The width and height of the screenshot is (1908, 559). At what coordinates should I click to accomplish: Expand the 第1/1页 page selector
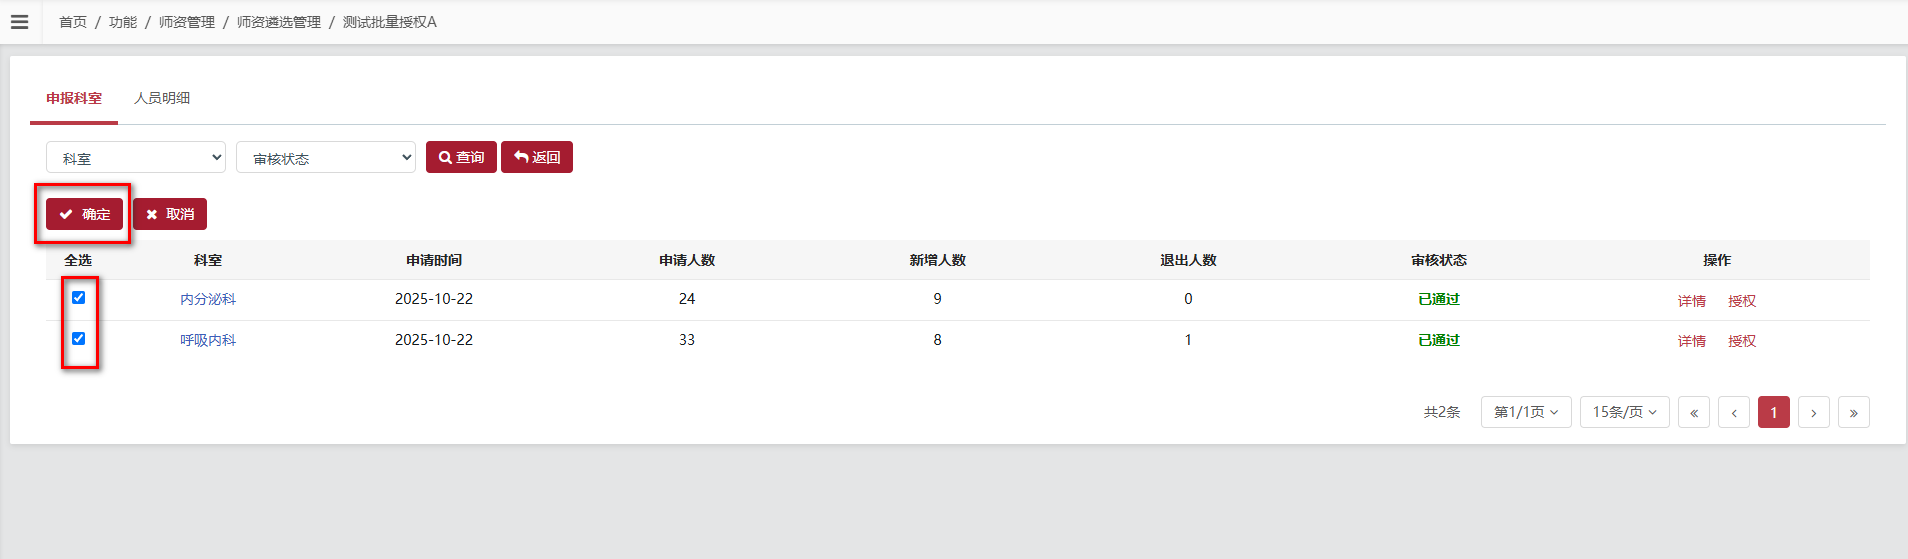pos(1526,412)
